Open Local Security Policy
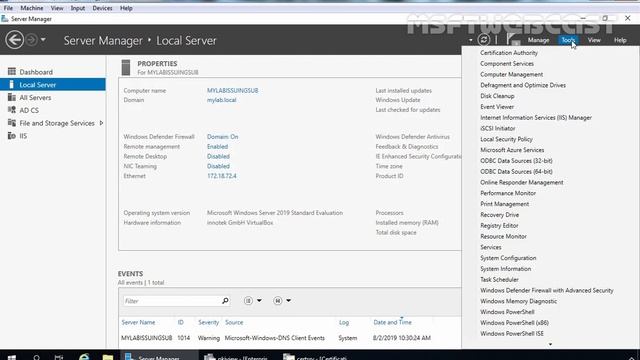Screen dimensions: 640x360 tap(507, 139)
